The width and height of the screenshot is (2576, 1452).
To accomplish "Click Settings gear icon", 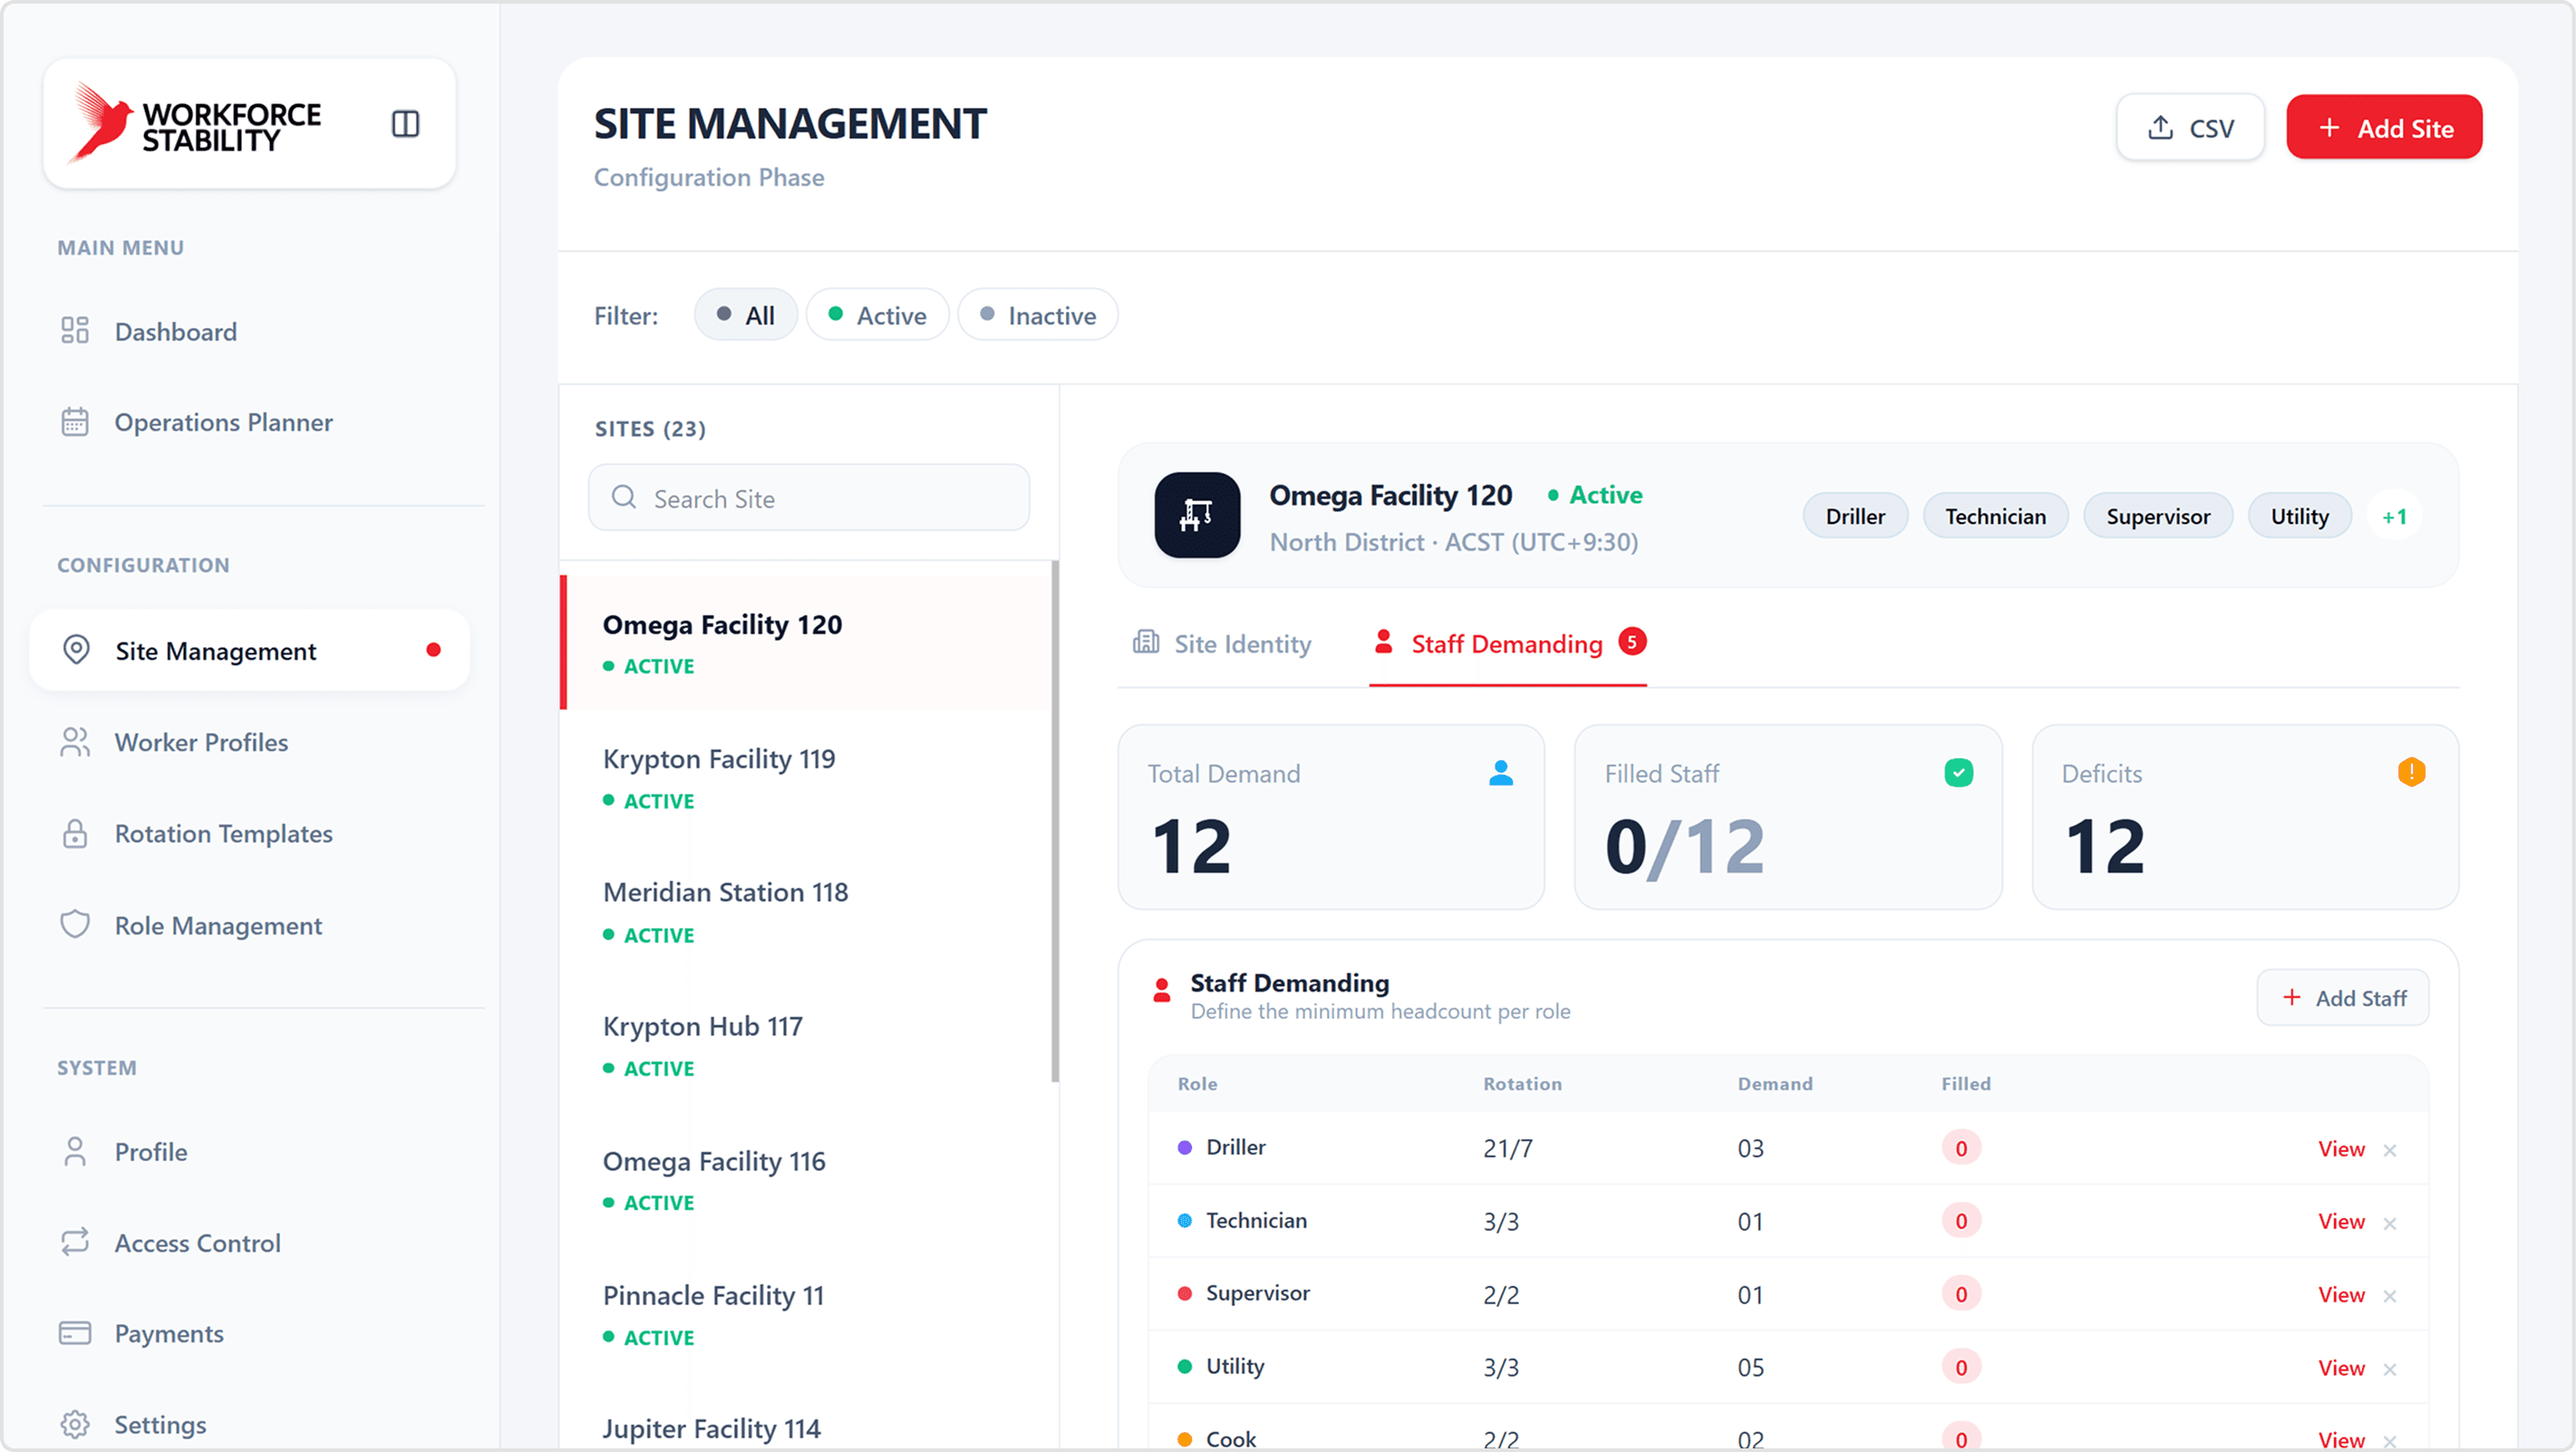I will [x=75, y=1424].
